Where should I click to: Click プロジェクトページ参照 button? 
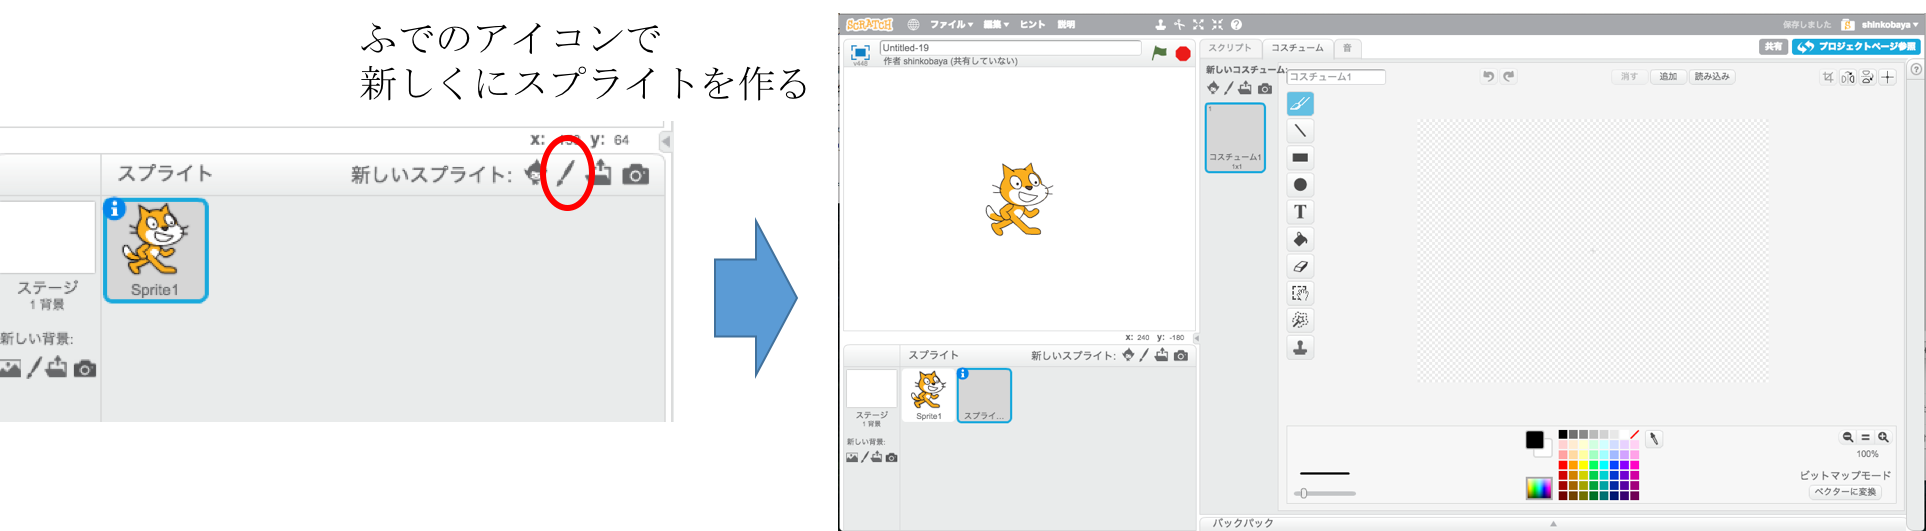[1856, 47]
